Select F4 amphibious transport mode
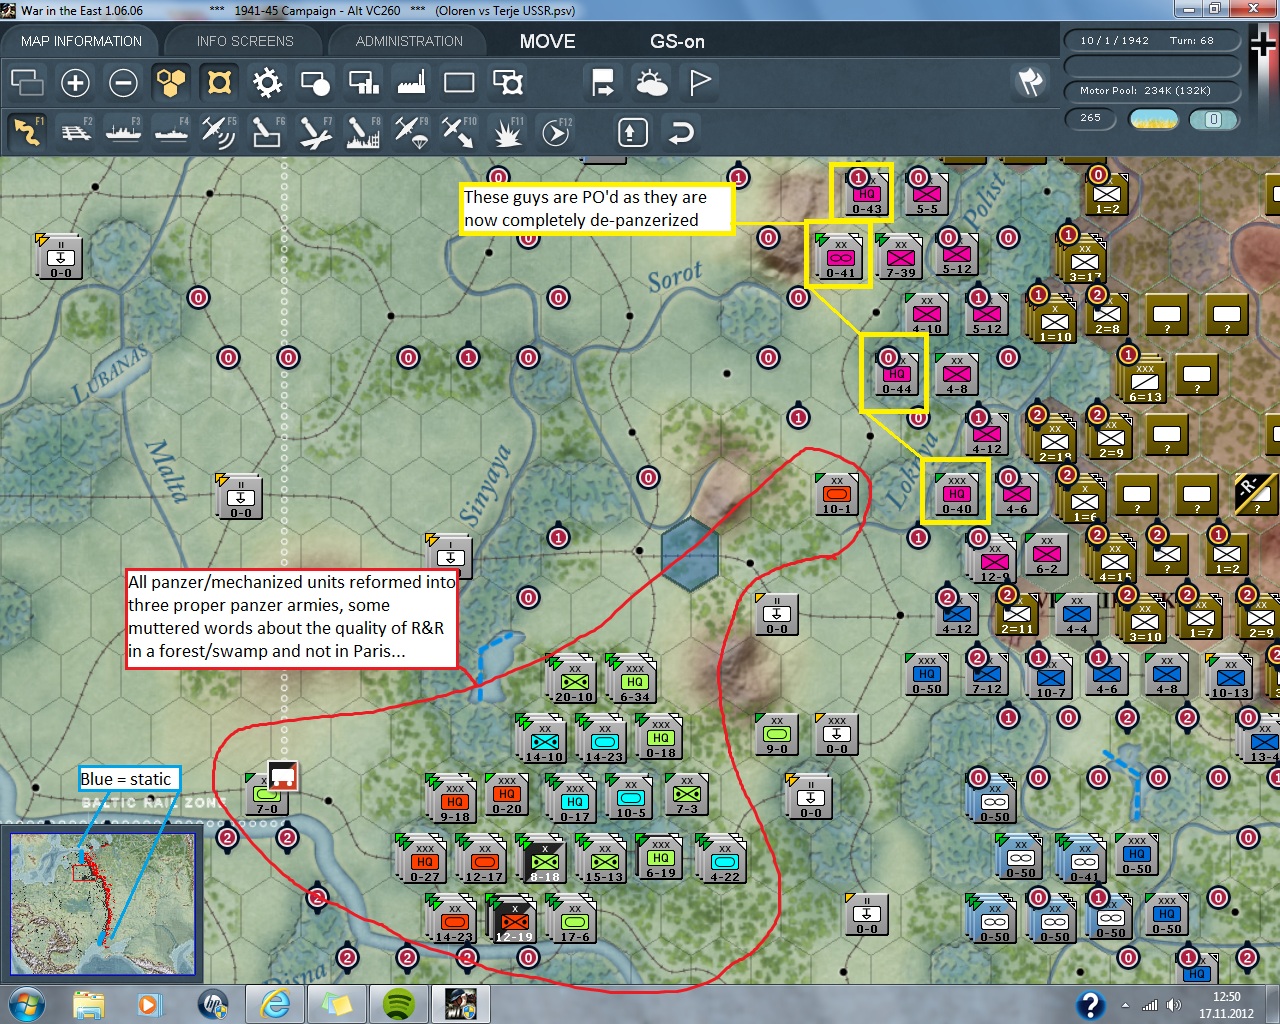Viewport: 1280px width, 1024px height. [172, 132]
